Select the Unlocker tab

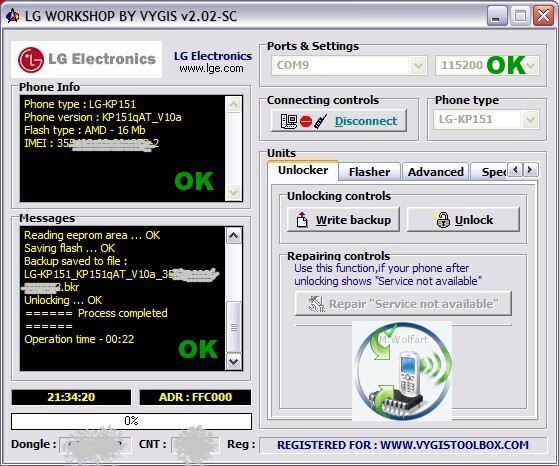click(x=303, y=170)
